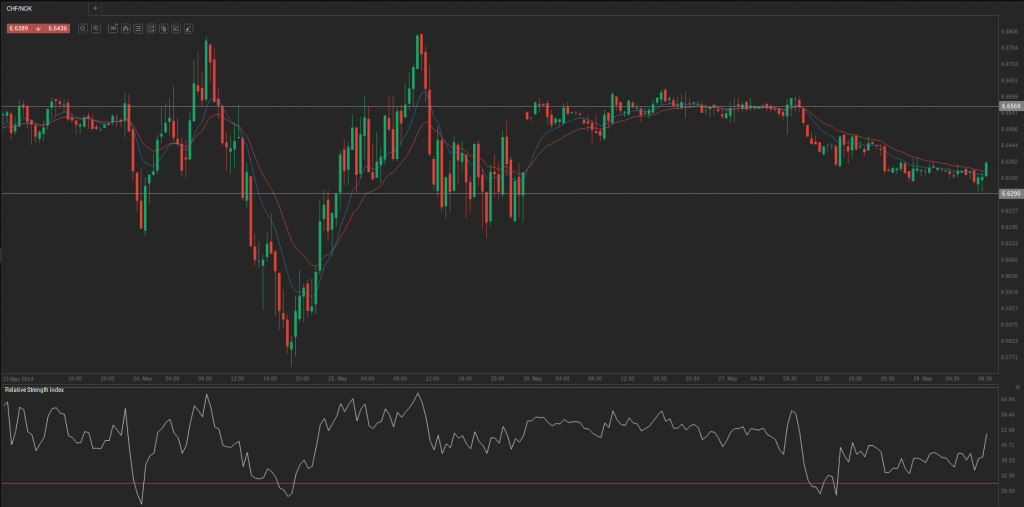Click the 27. May date on time axis
The image size is (1024, 507).
coord(727,379)
